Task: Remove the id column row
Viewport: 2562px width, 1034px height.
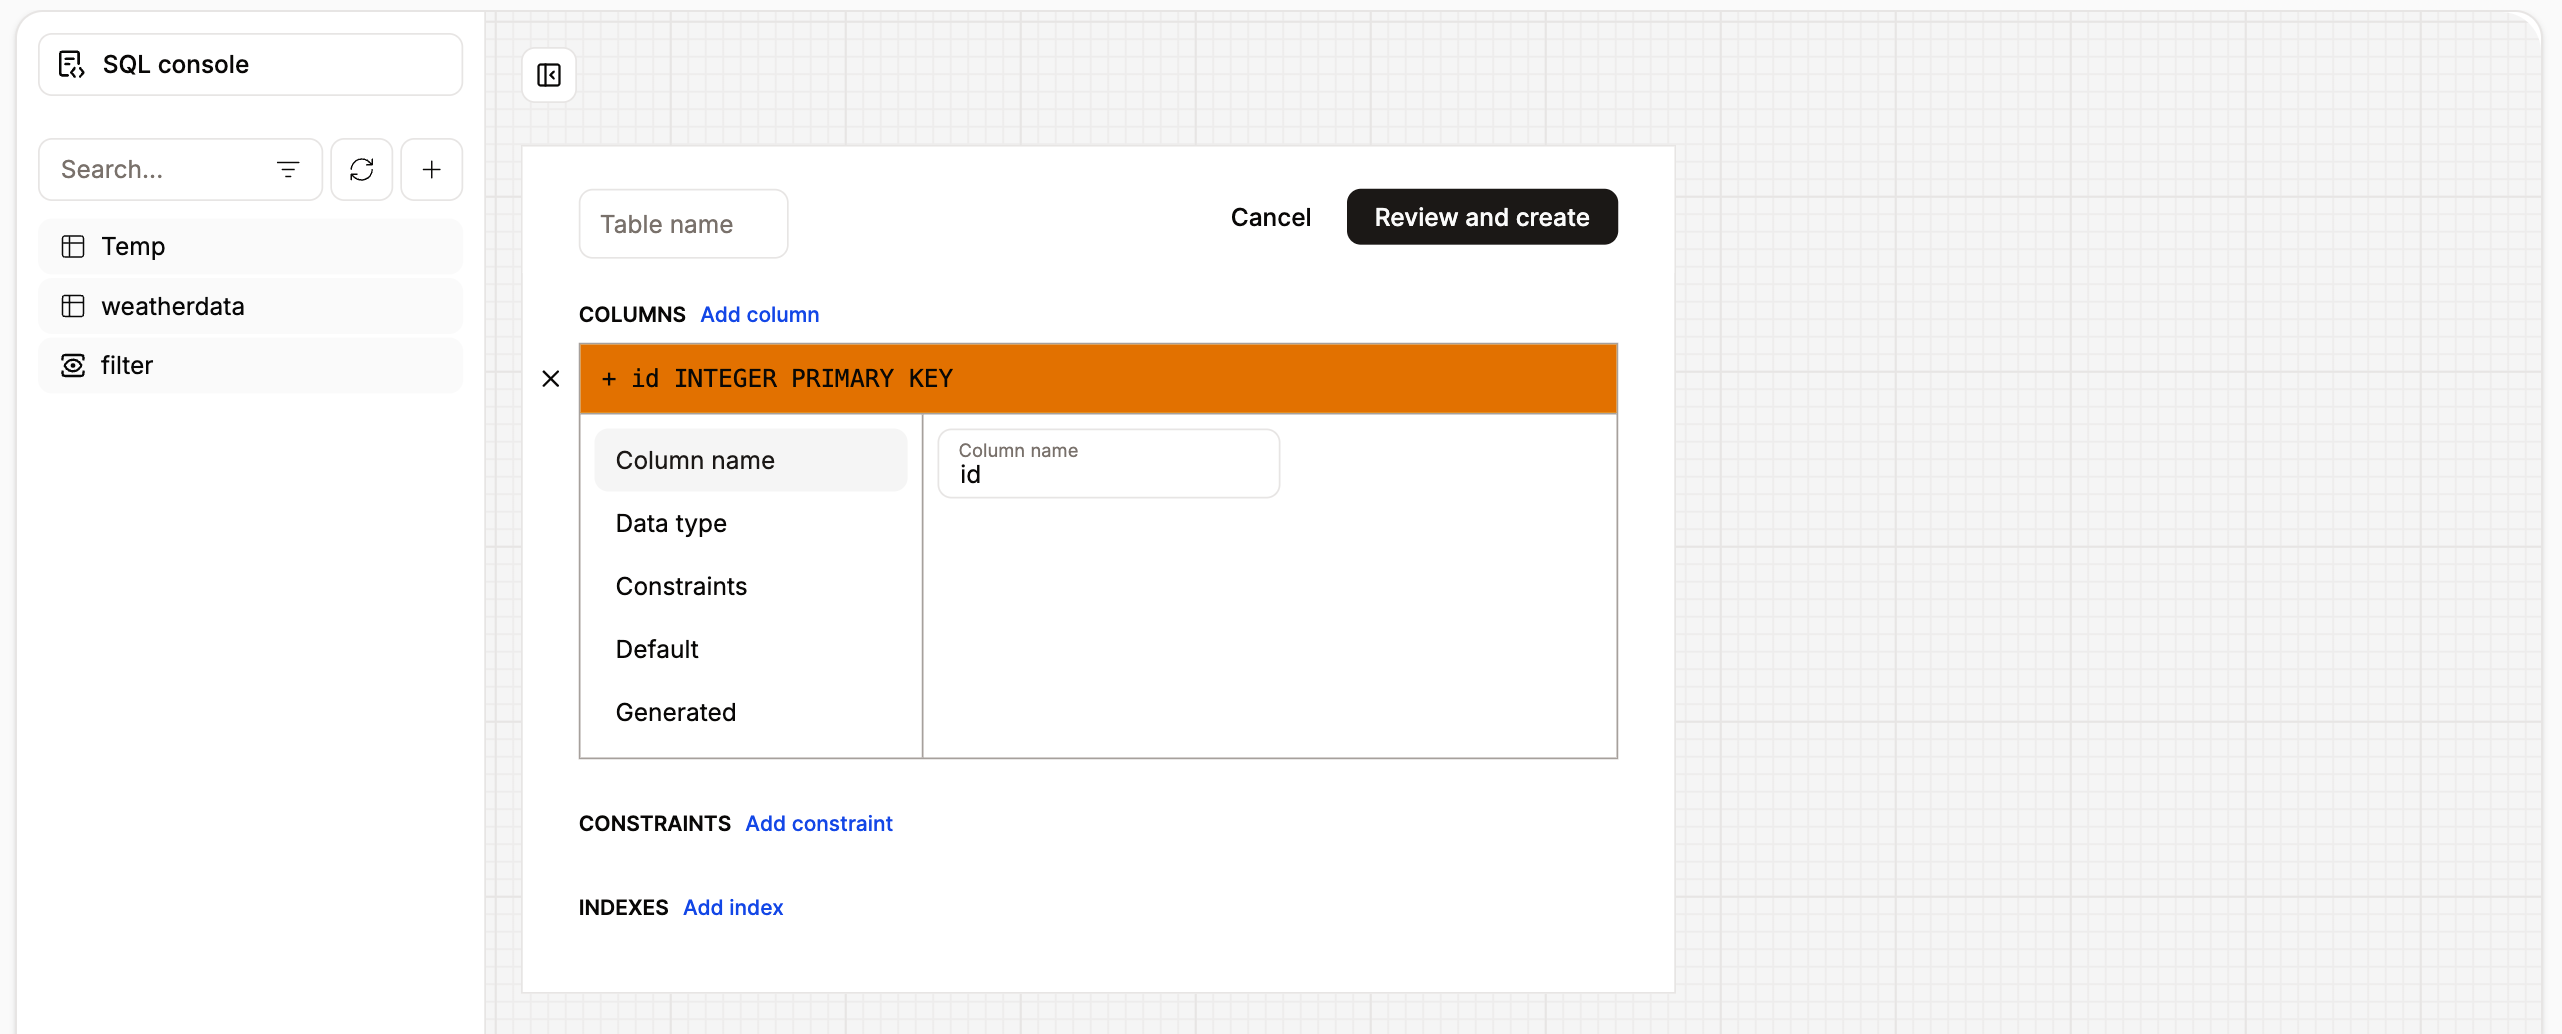Action: click(x=551, y=378)
